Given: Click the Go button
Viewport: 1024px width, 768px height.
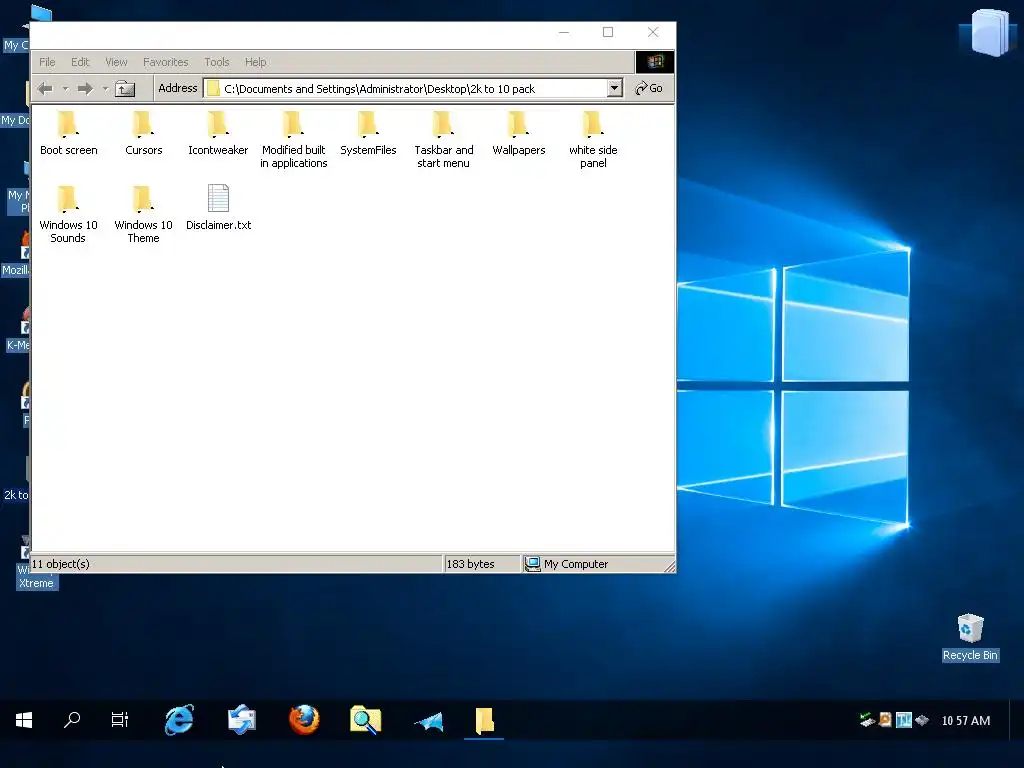Looking at the screenshot, I should click(649, 88).
